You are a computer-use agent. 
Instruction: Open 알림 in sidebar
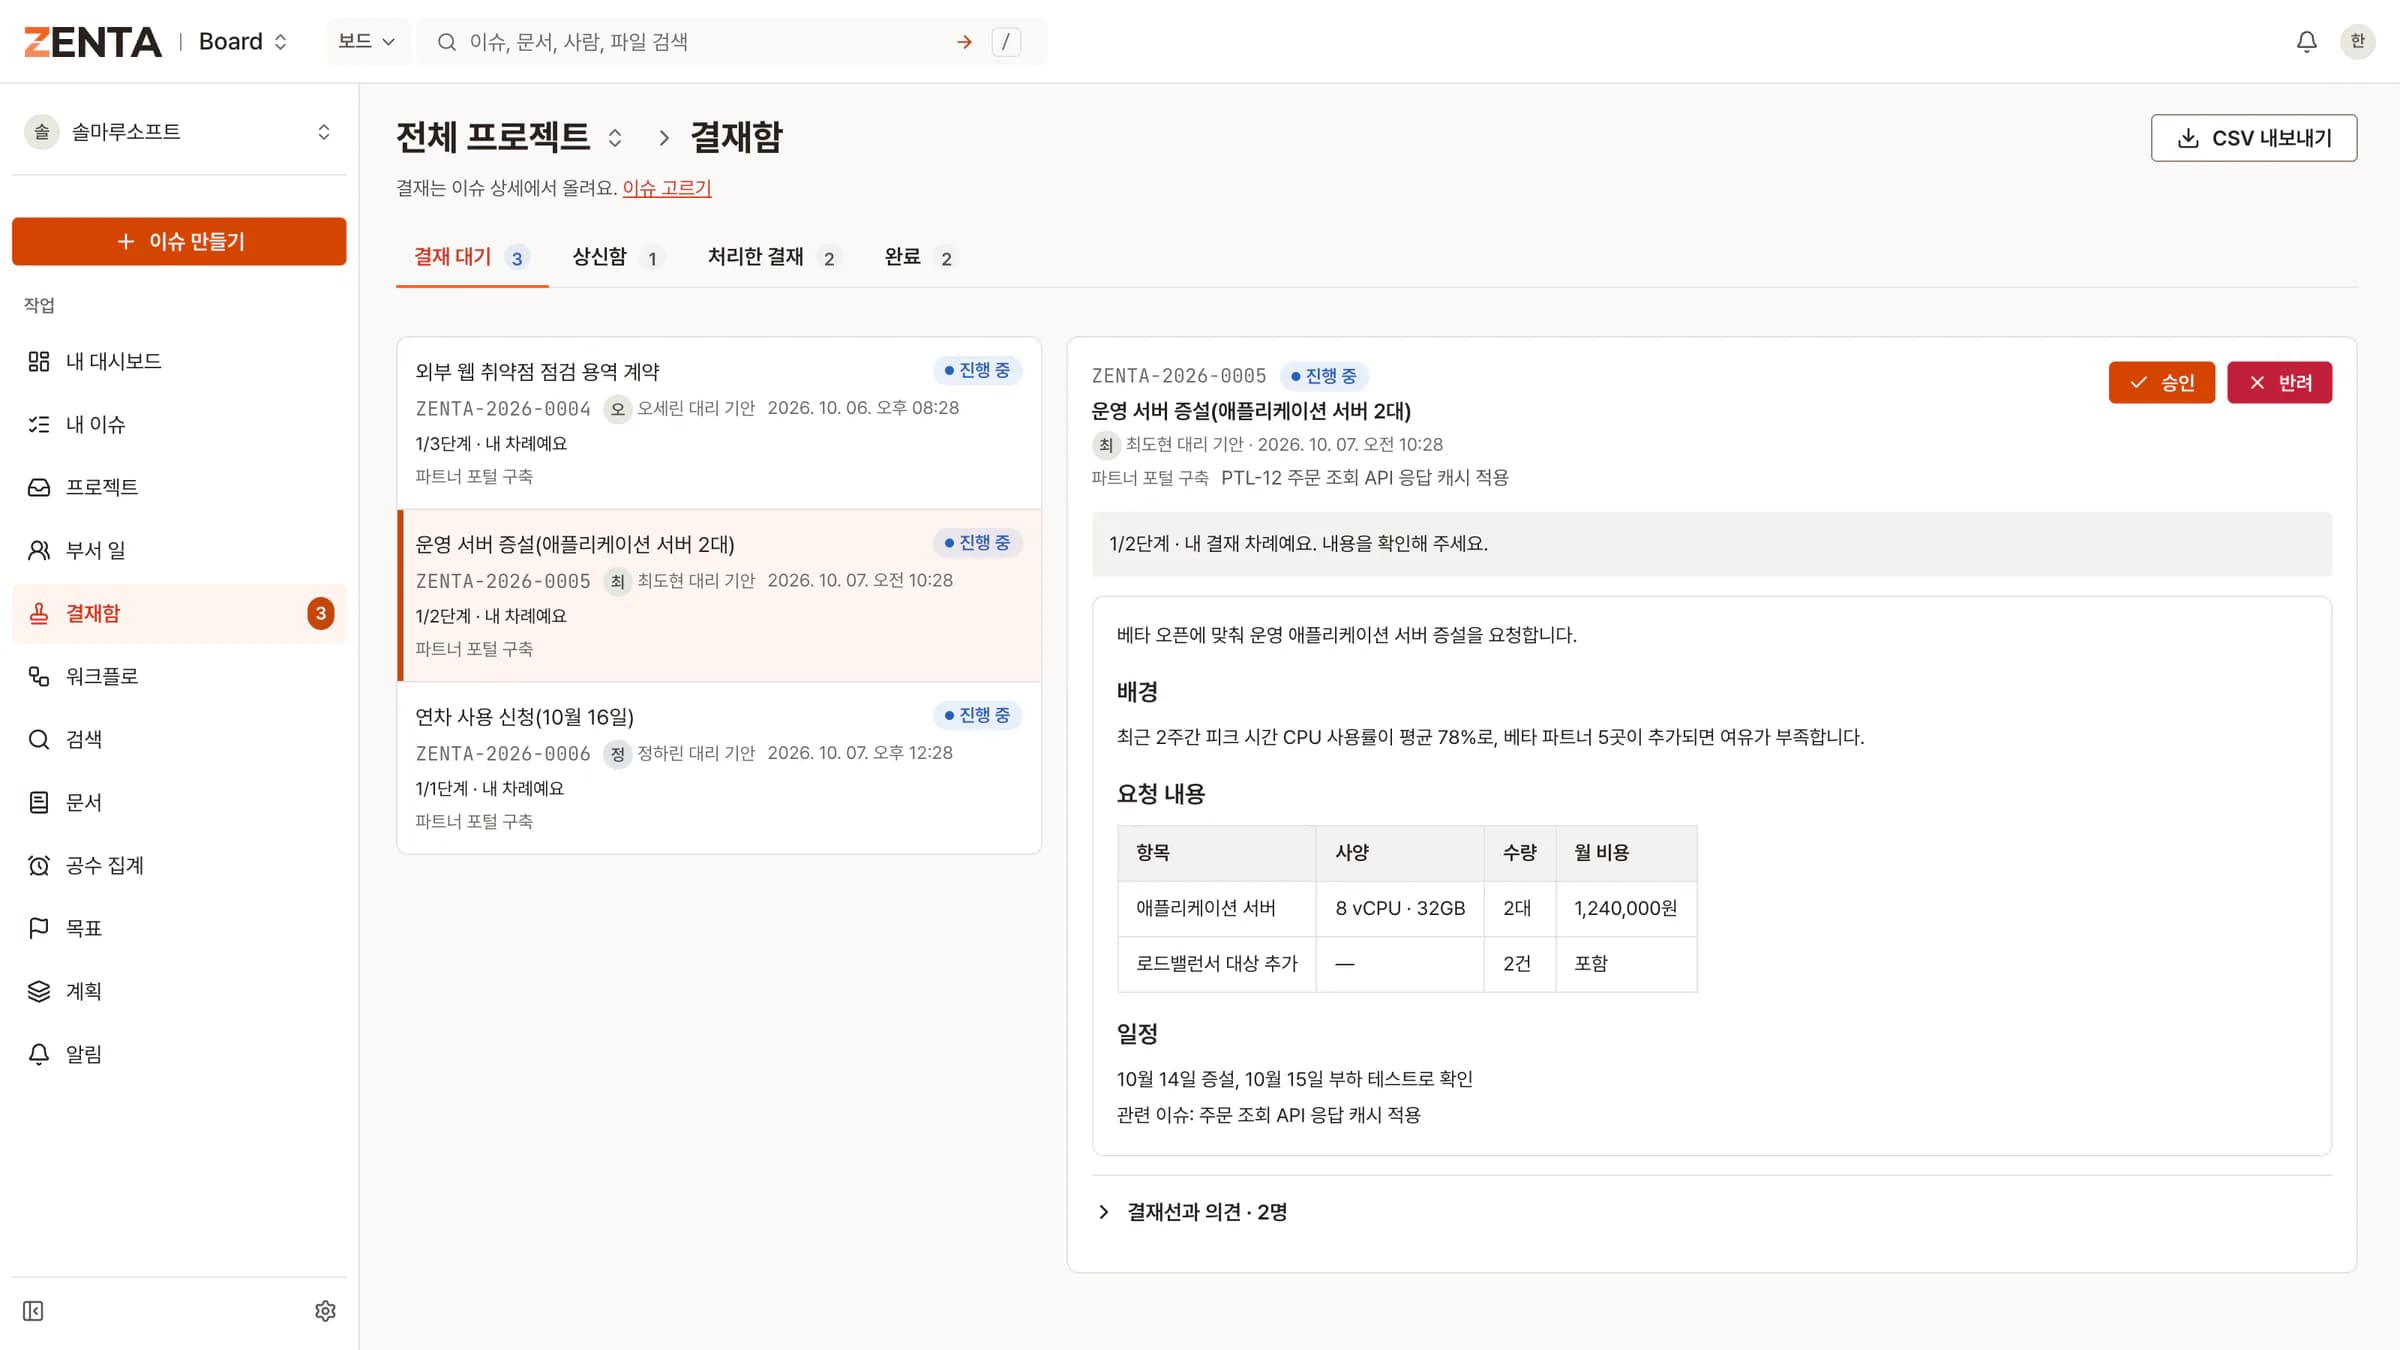[x=179, y=1054]
